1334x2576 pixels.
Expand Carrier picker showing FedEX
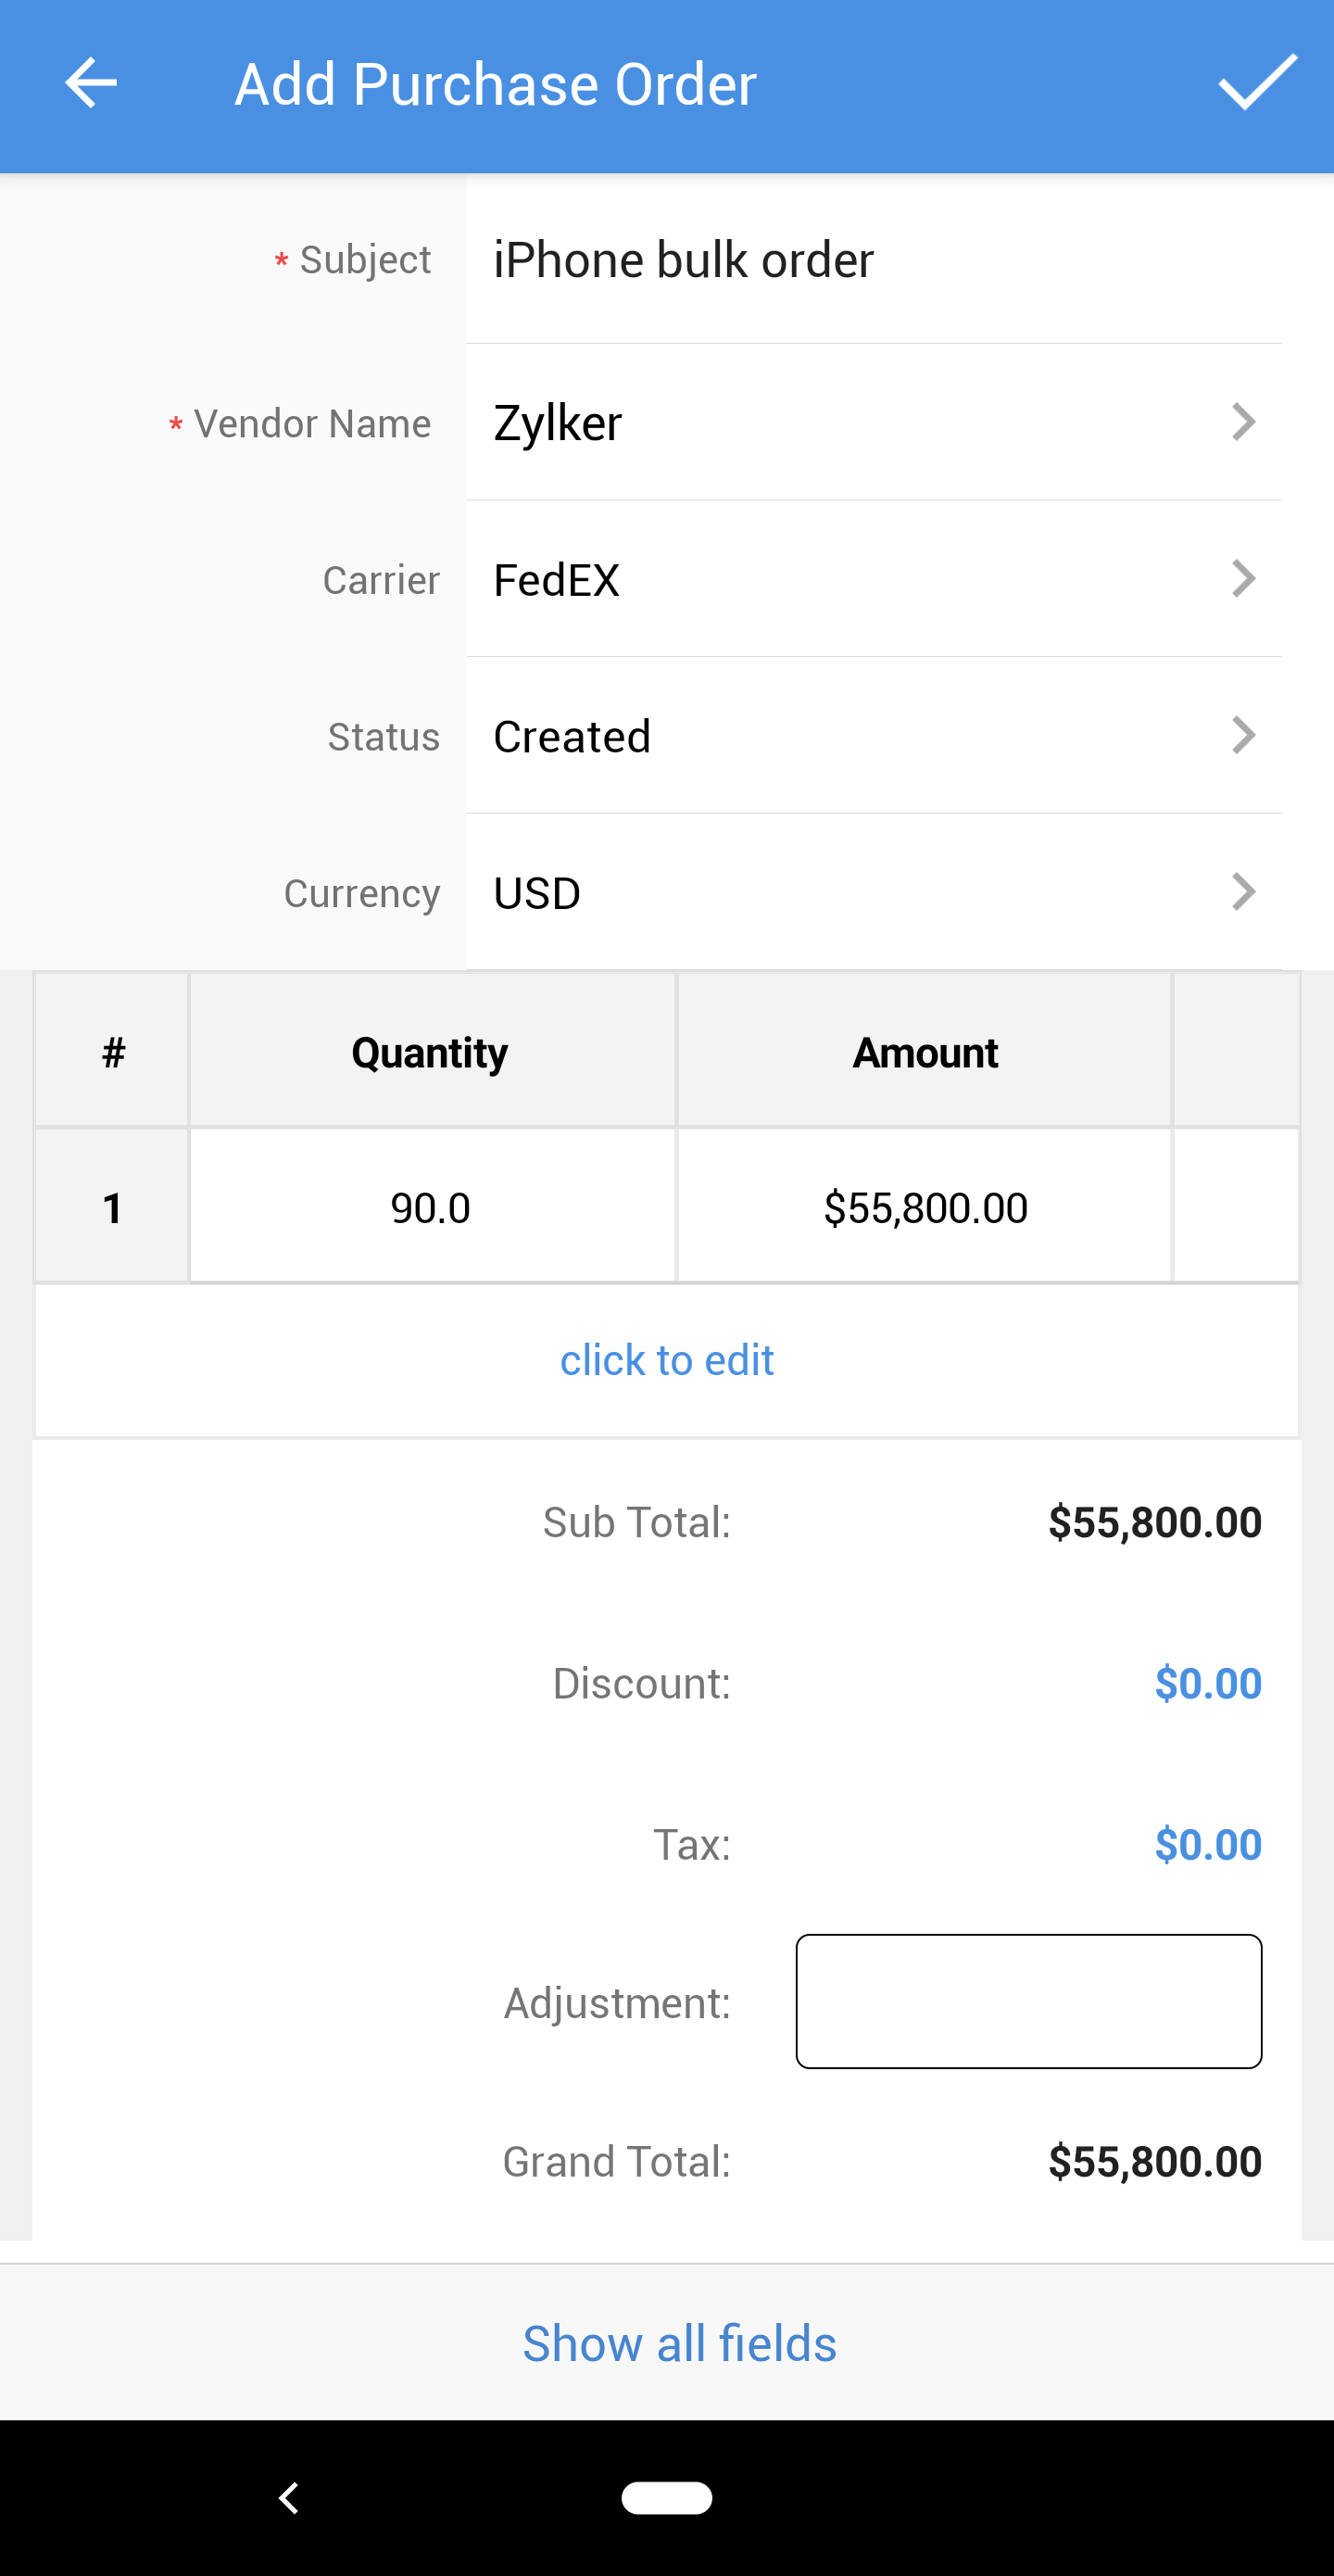[x=1243, y=579]
